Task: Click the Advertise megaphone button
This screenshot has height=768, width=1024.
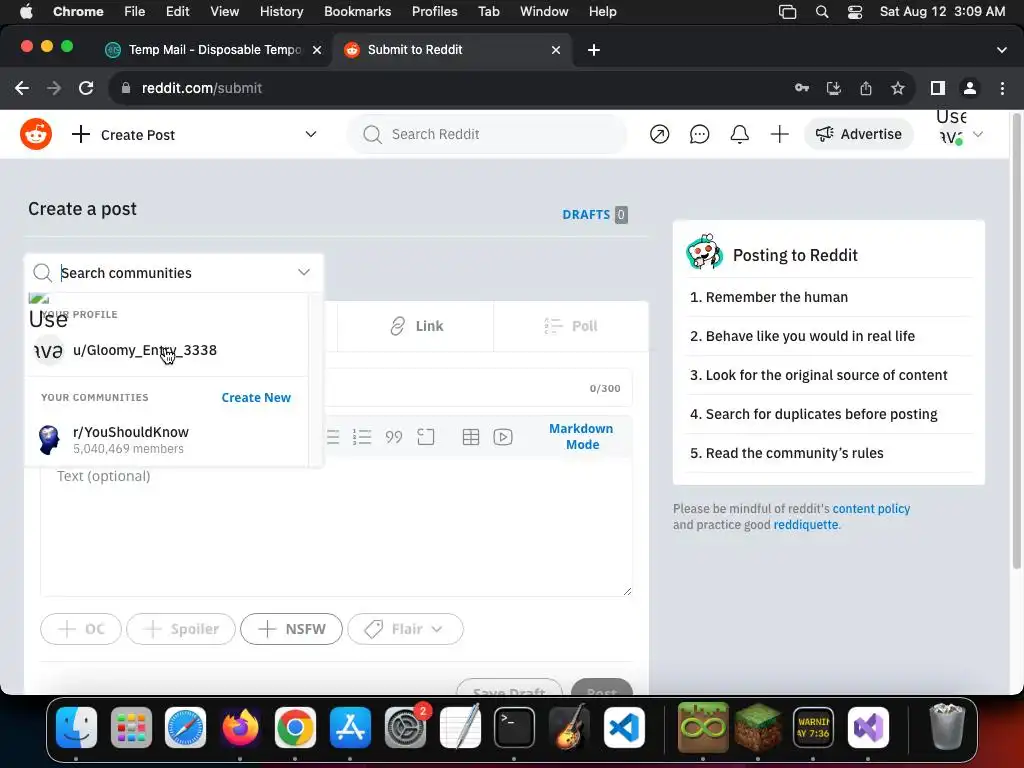Action: [859, 135]
